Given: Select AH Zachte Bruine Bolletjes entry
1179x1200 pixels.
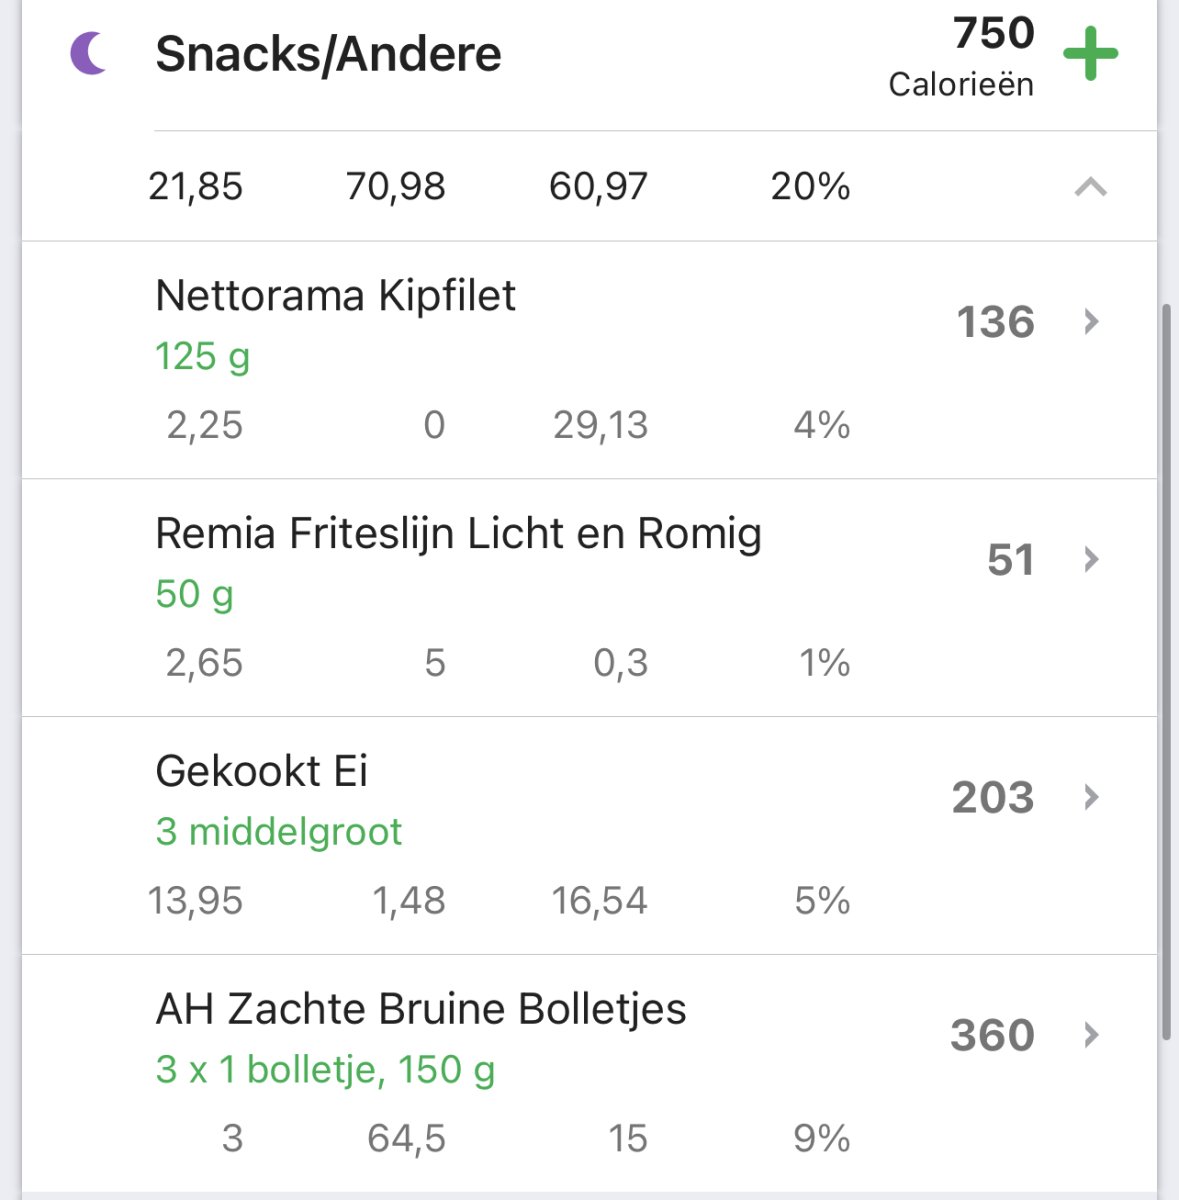Looking at the screenshot, I should pos(421,1009).
